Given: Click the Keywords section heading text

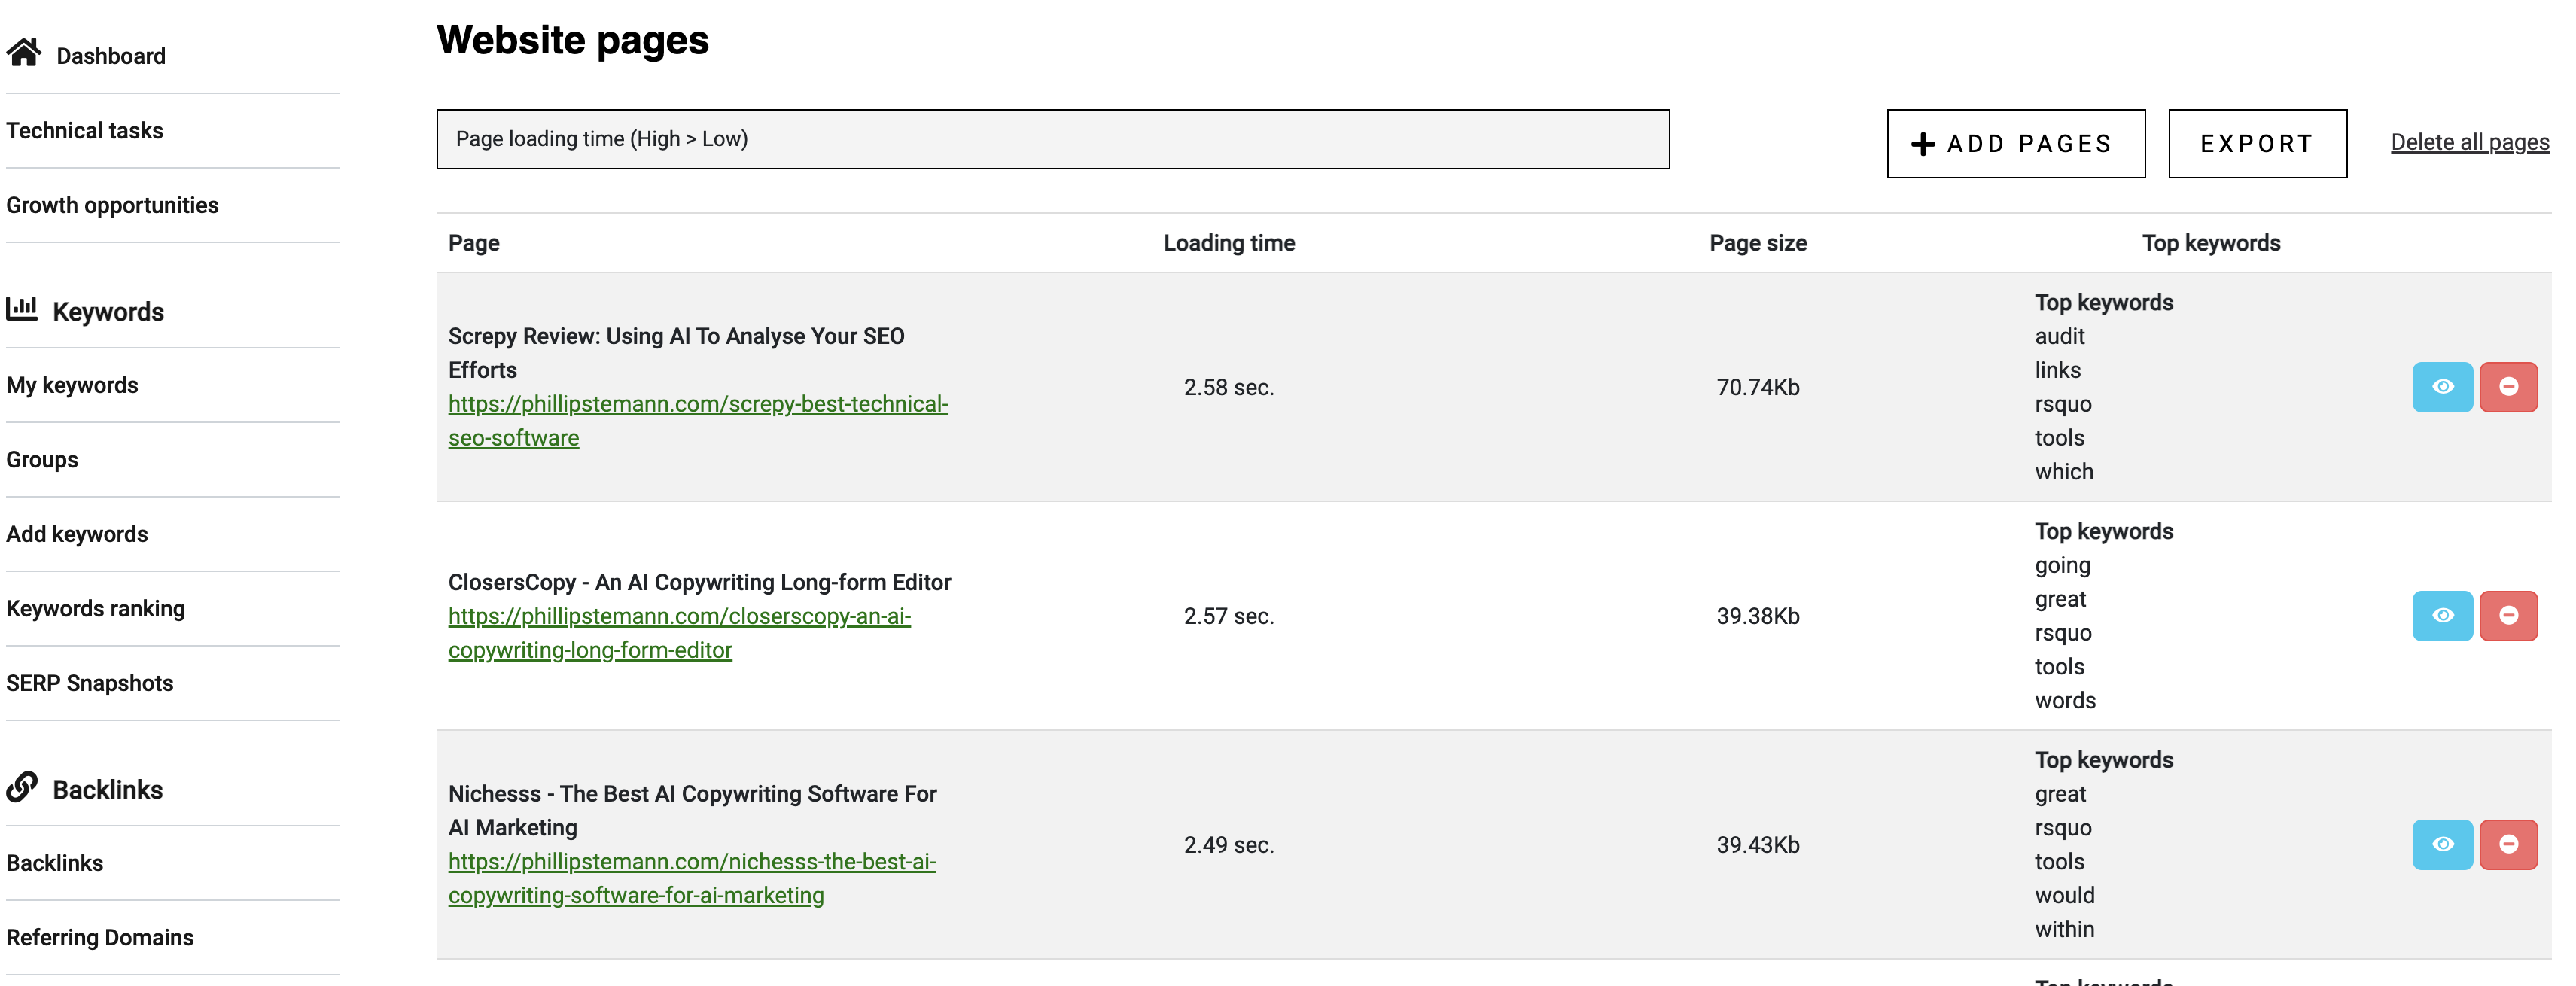Looking at the screenshot, I should [108, 312].
